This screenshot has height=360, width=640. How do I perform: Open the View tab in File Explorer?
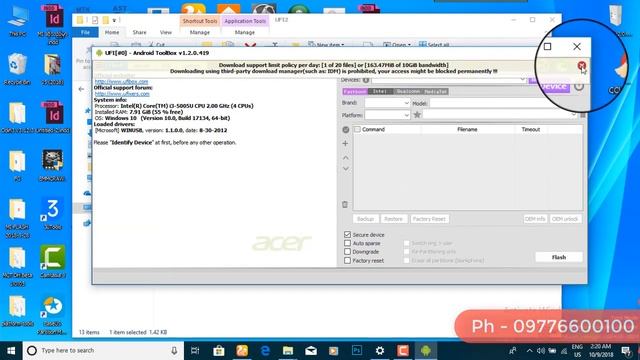166,32
